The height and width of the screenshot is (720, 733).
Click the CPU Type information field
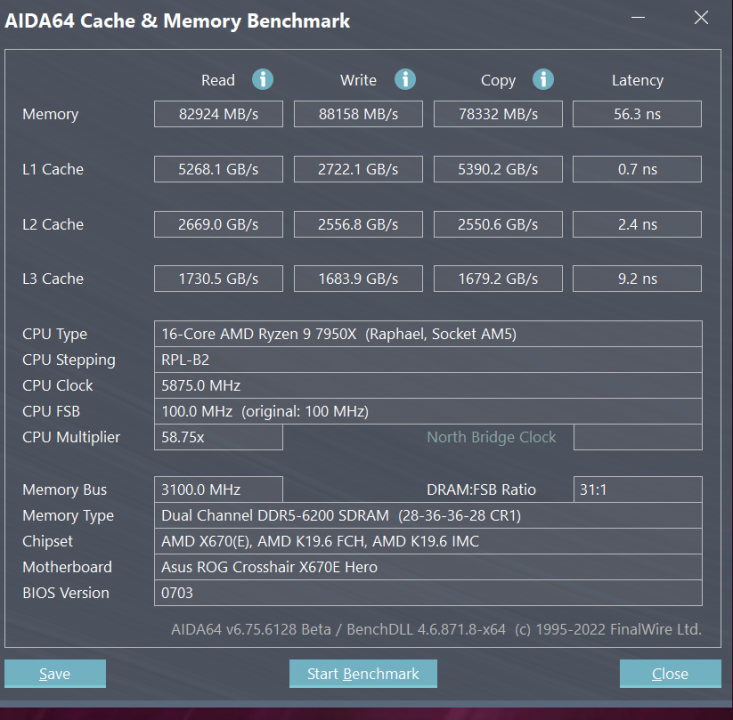[x=428, y=334]
